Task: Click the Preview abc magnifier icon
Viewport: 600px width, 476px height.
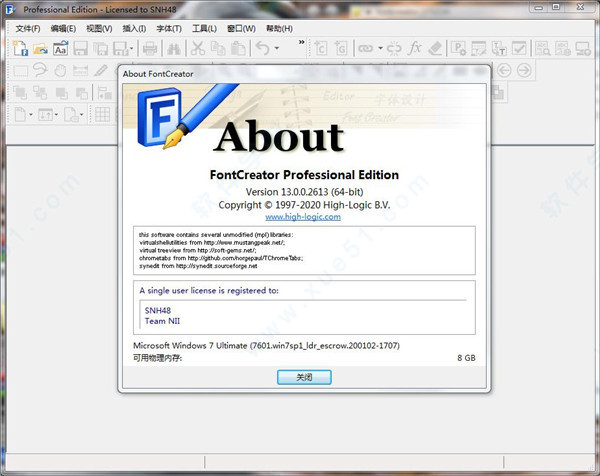Action: [543, 49]
